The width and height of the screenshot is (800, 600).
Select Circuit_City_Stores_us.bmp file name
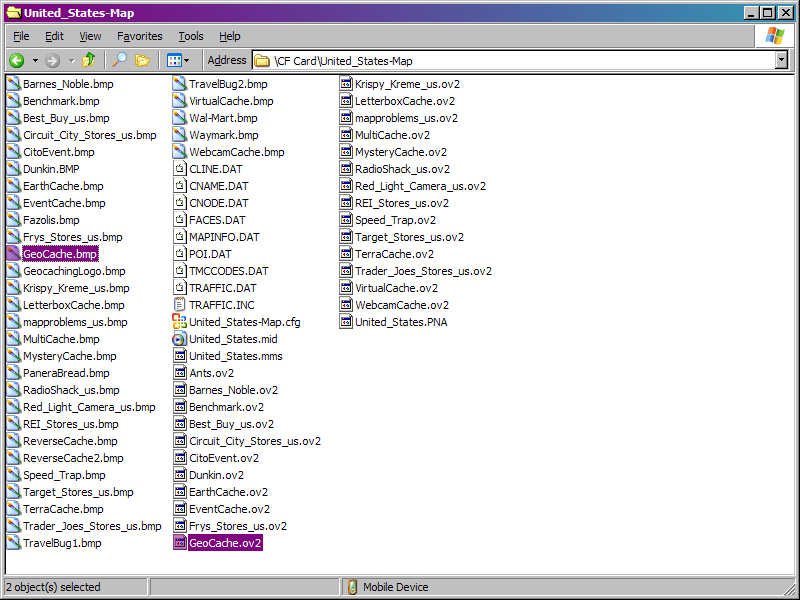click(x=90, y=135)
